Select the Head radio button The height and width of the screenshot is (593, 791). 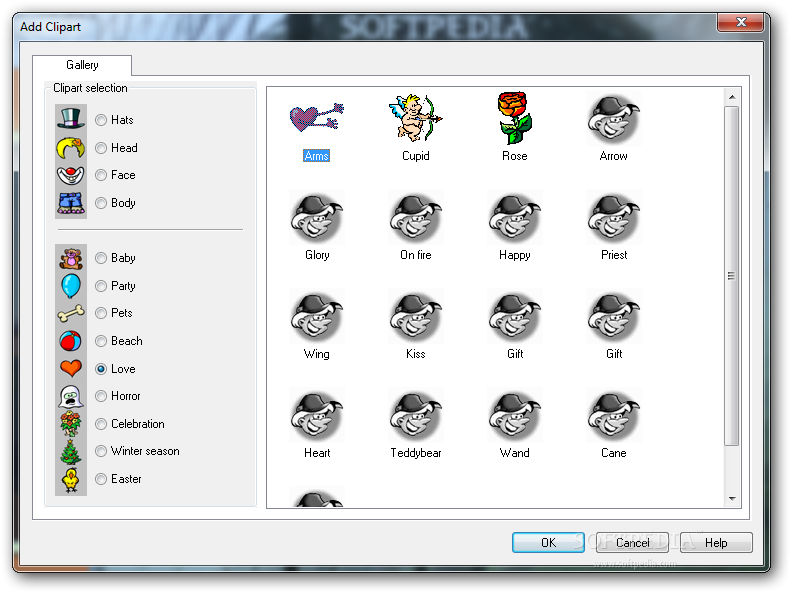(101, 148)
